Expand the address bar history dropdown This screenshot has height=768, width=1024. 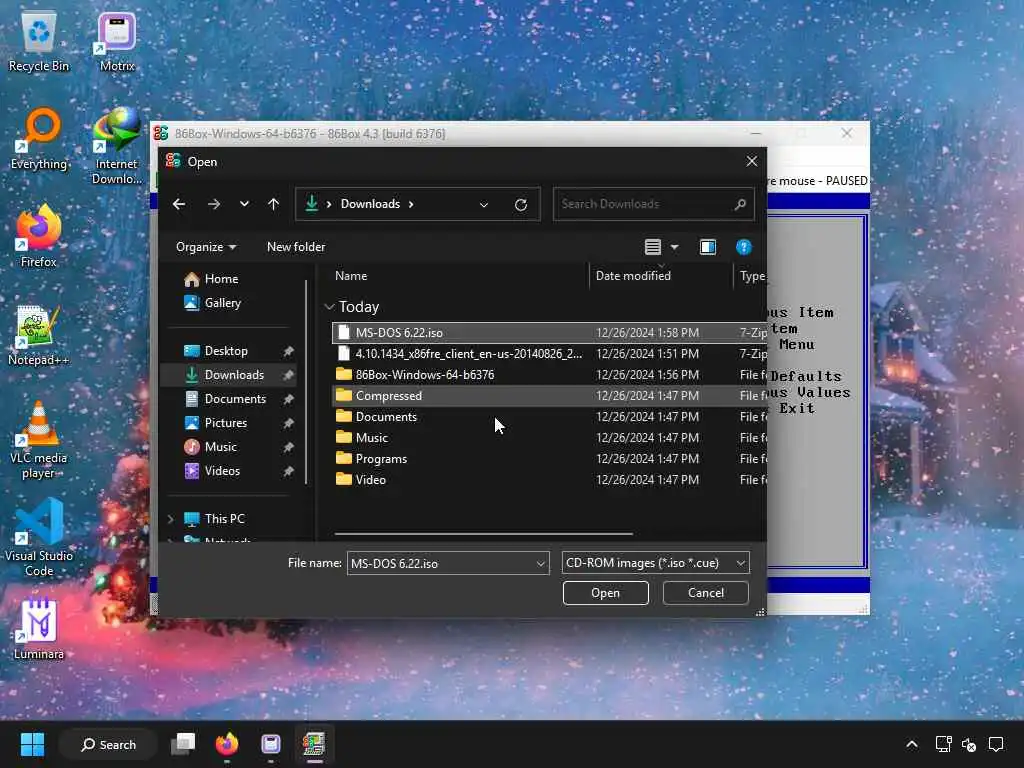pyautogui.click(x=484, y=204)
